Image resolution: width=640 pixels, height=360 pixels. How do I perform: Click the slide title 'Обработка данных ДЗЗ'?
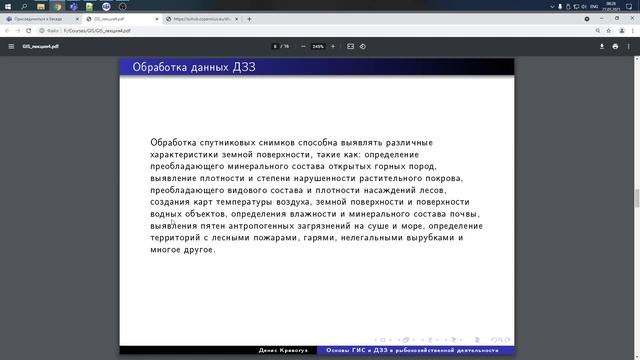pyautogui.click(x=194, y=67)
